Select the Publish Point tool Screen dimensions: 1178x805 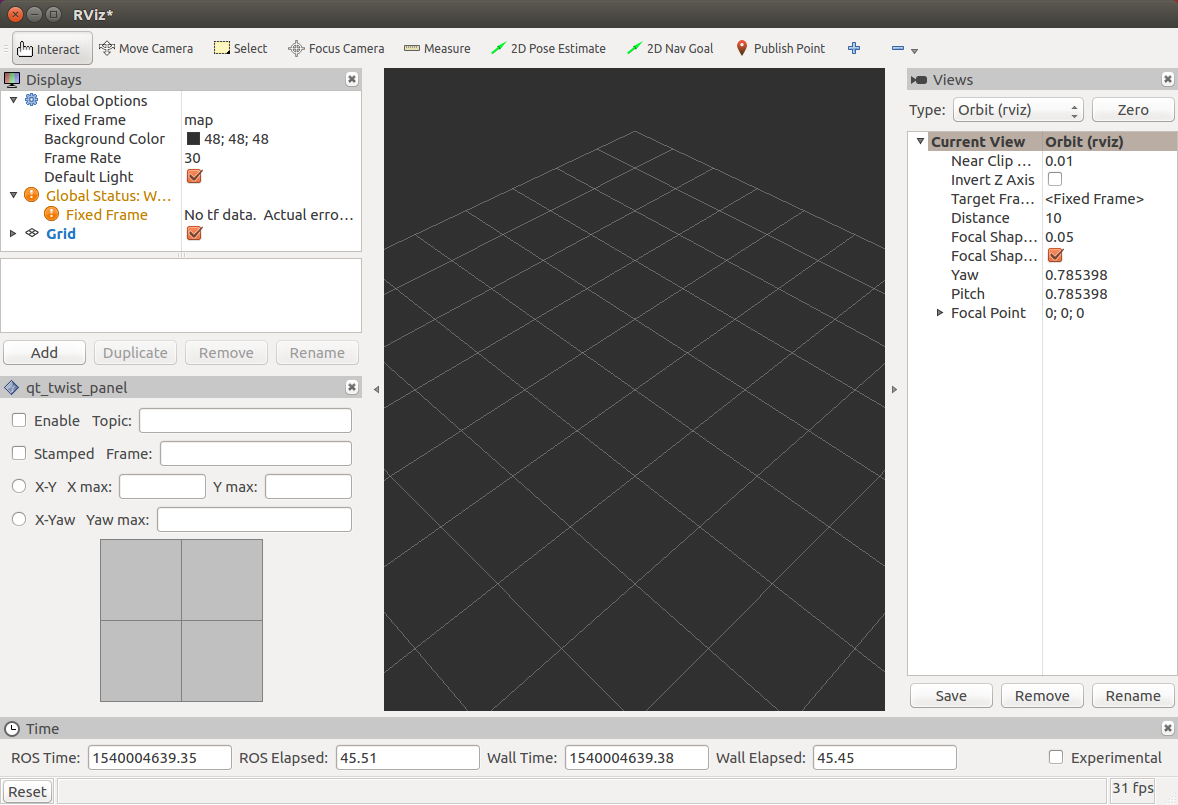(x=780, y=47)
